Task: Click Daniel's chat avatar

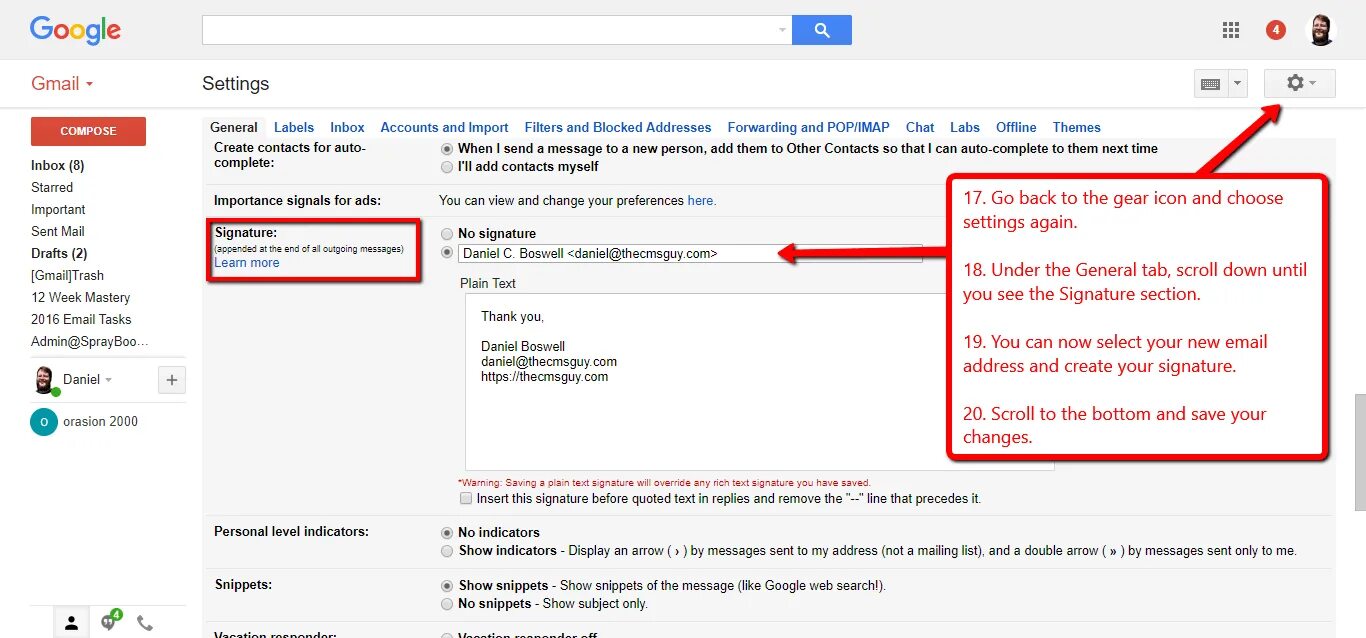Action: tap(44, 380)
